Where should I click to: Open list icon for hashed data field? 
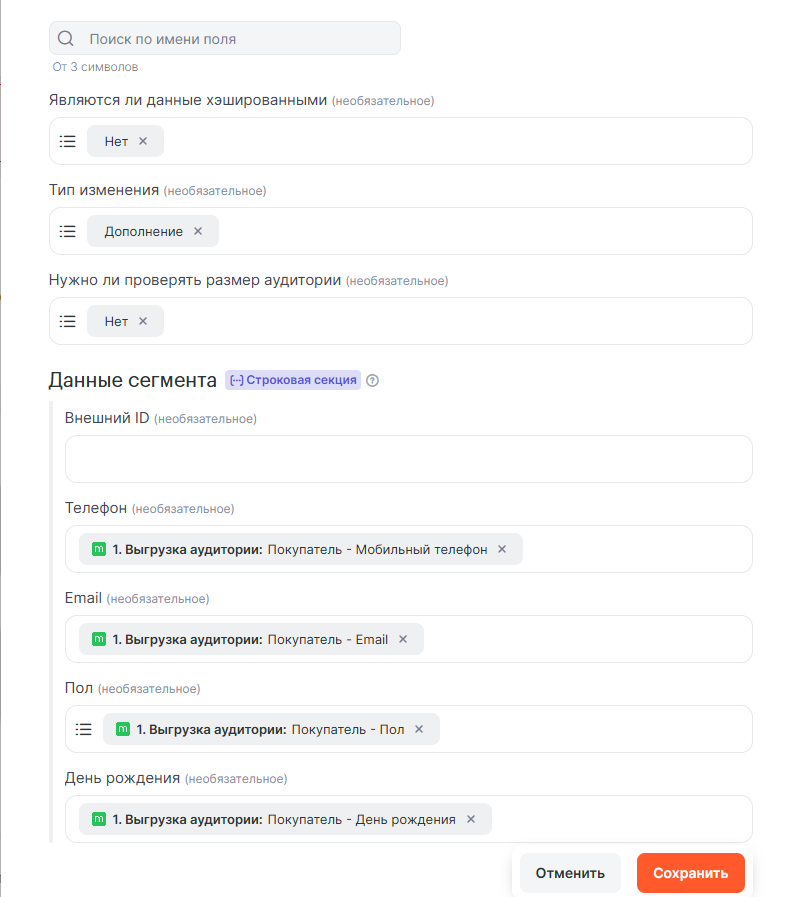68,141
